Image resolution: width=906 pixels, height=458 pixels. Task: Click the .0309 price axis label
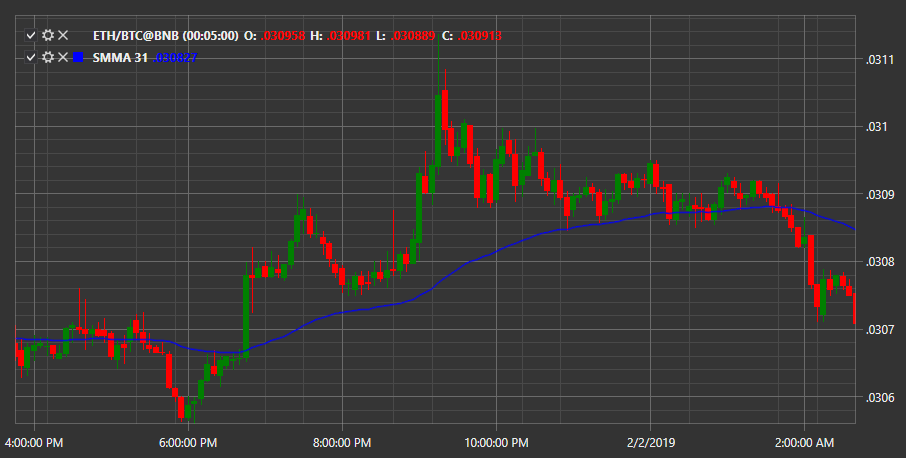coord(879,195)
